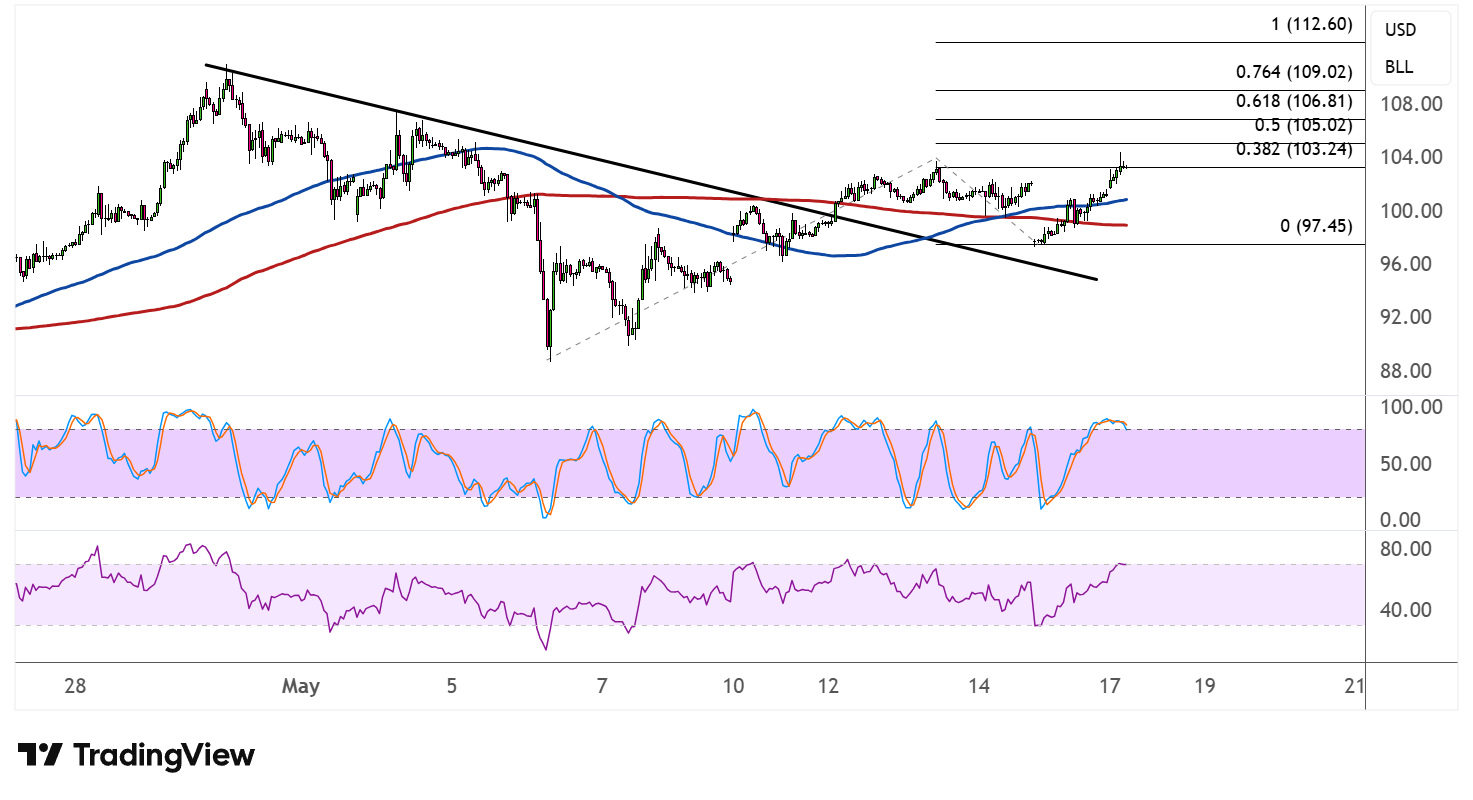Click the USD currency label
This screenshot has height=800, width=1473.
(1400, 30)
